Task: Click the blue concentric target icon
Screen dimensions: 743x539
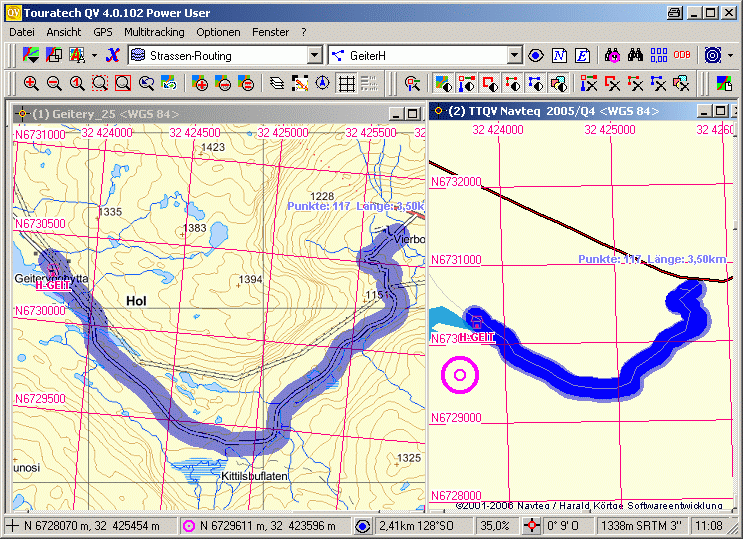Action: click(713, 55)
